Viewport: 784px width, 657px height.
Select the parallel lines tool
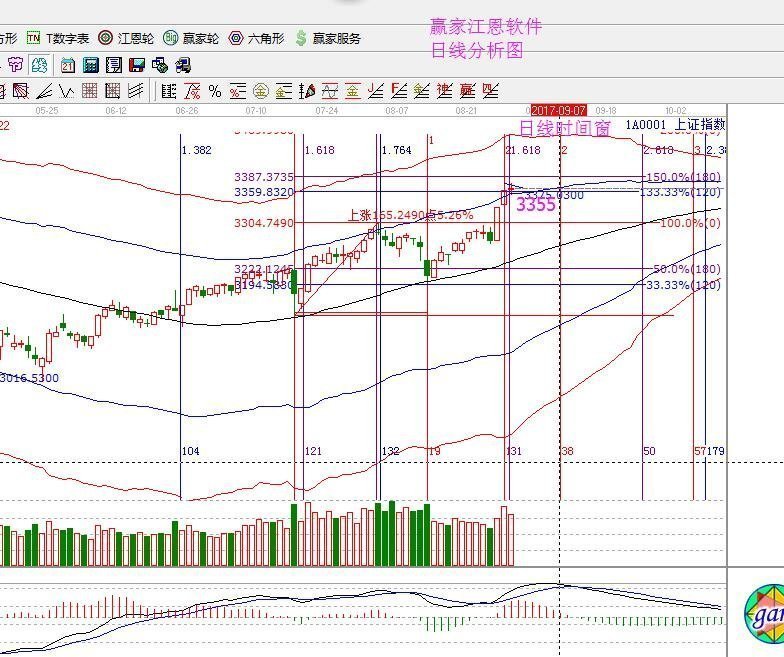point(136,91)
